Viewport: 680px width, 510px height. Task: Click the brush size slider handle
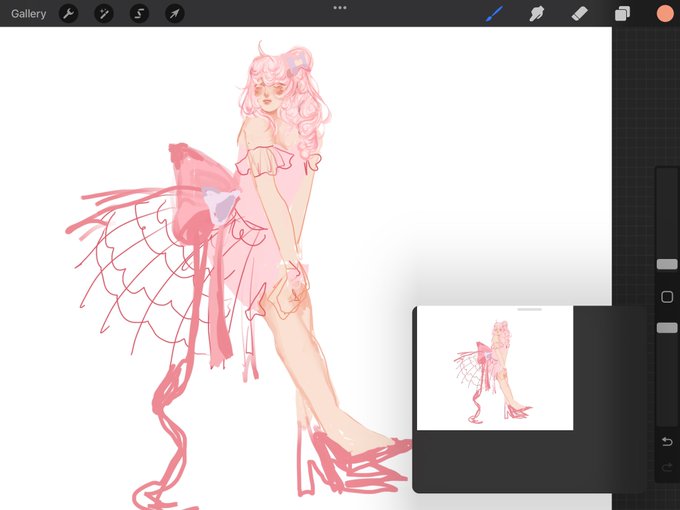point(667,264)
